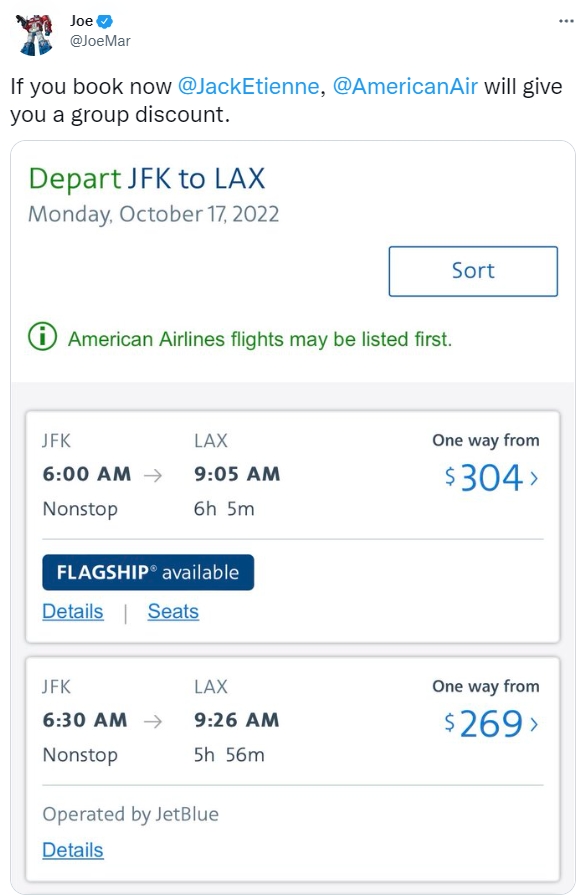Image resolution: width=588 pixels, height=895 pixels.
Task: View Details of the JetBlue flight
Action: coord(73,850)
